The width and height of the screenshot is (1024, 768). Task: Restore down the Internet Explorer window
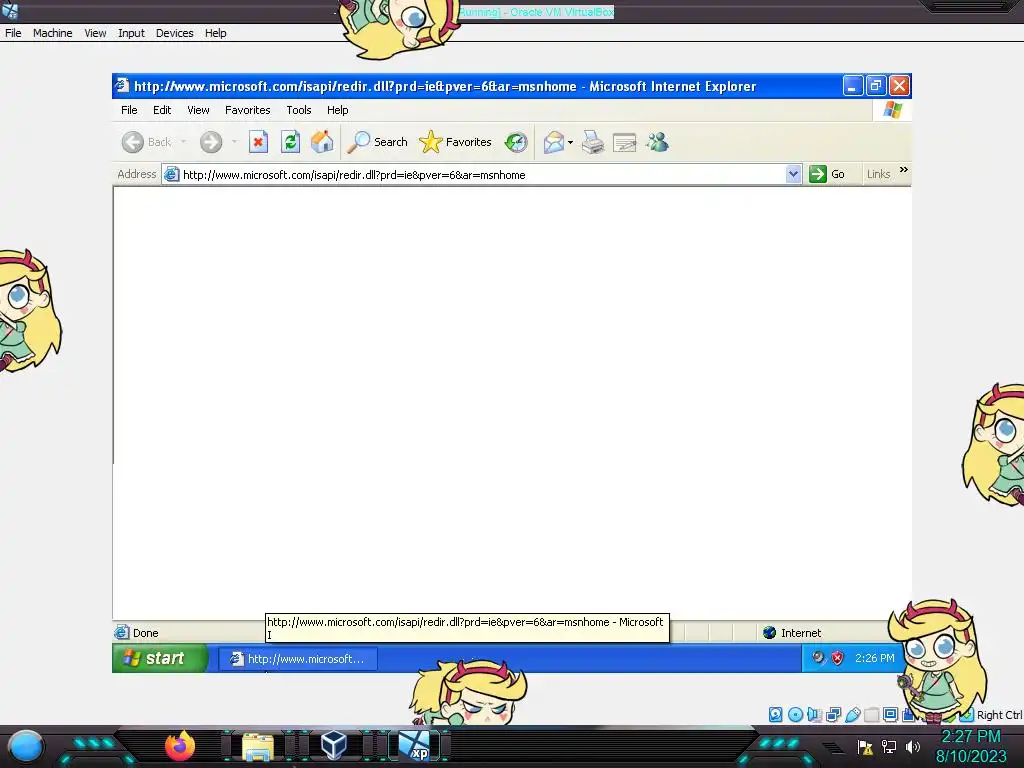point(876,86)
